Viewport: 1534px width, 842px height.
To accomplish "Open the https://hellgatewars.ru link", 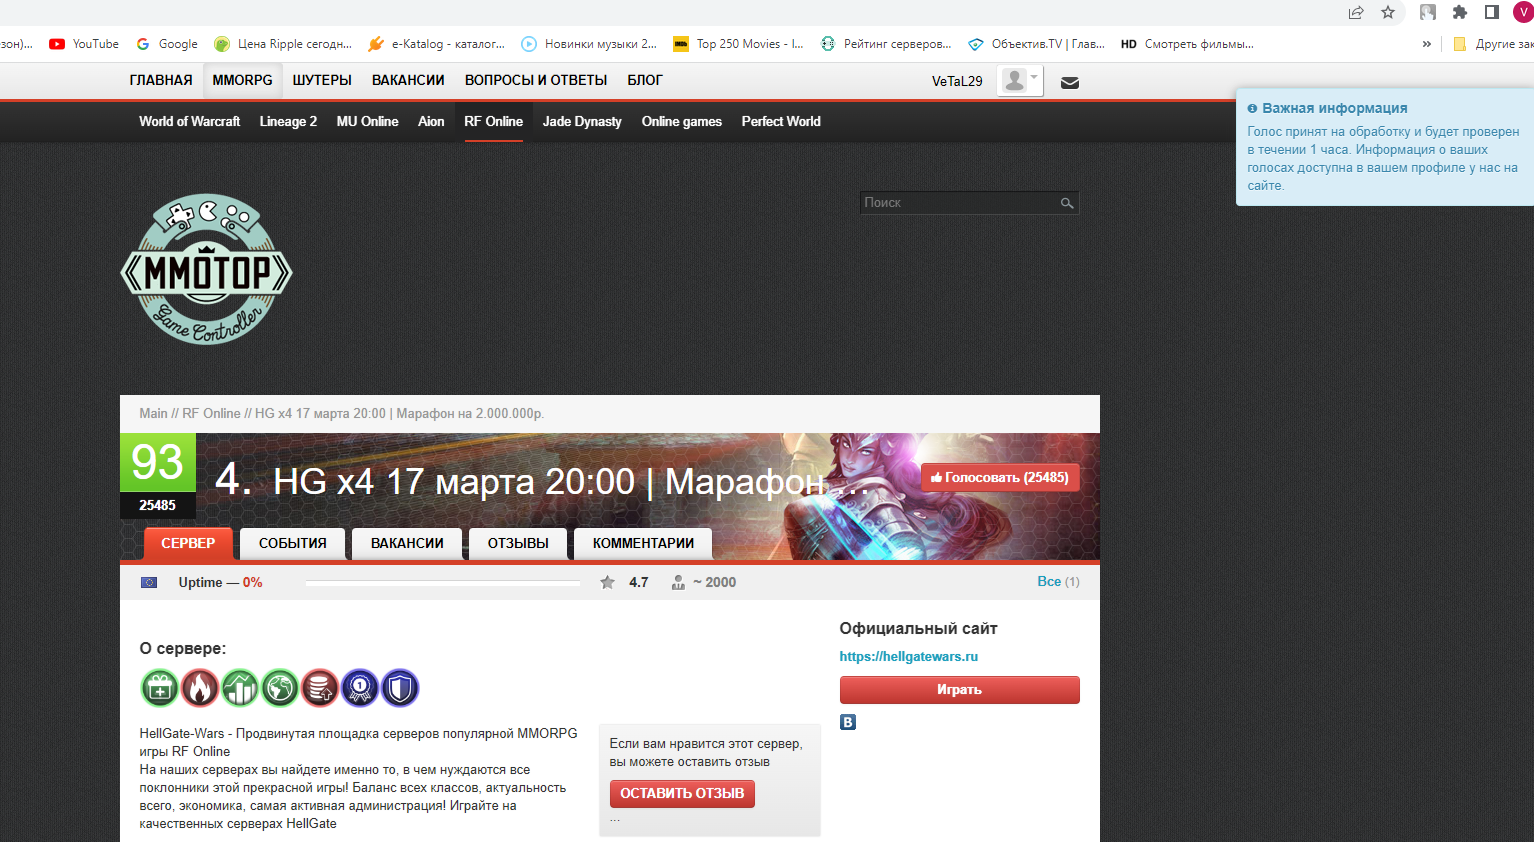I will (x=909, y=657).
